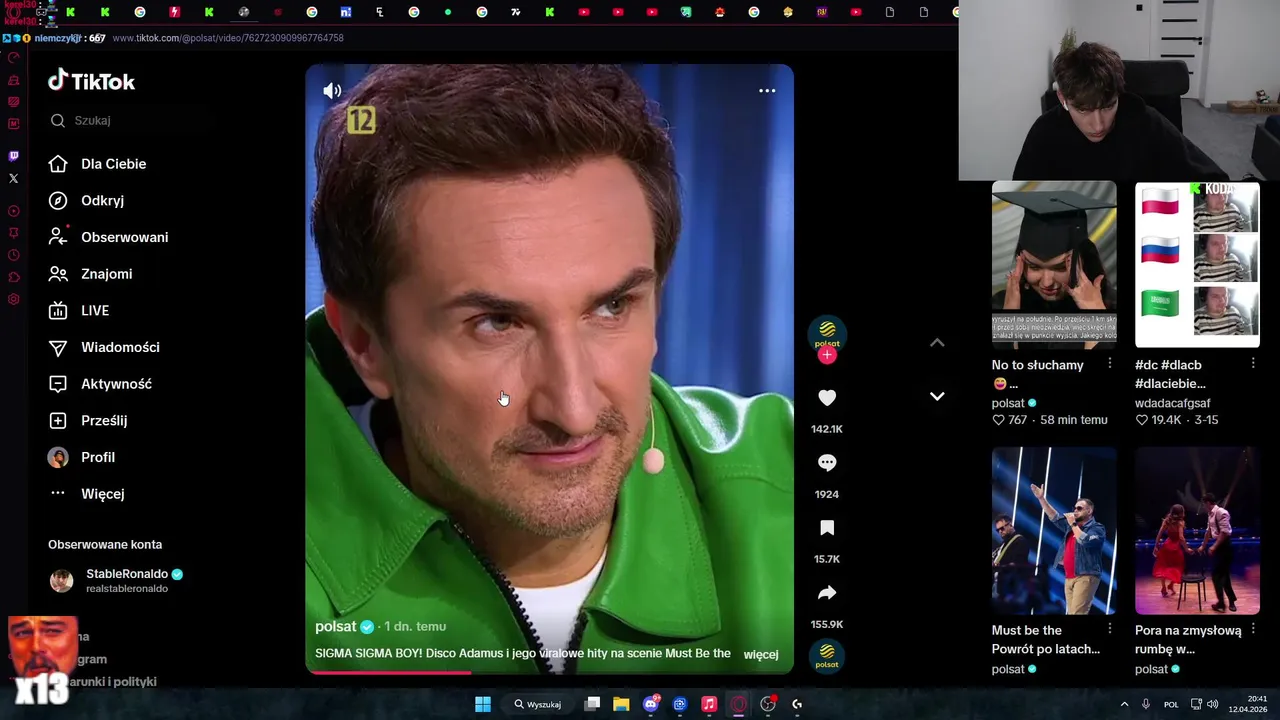The height and width of the screenshot is (720, 1280).
Task: Bookmark the video with the save icon
Action: pyautogui.click(x=827, y=528)
